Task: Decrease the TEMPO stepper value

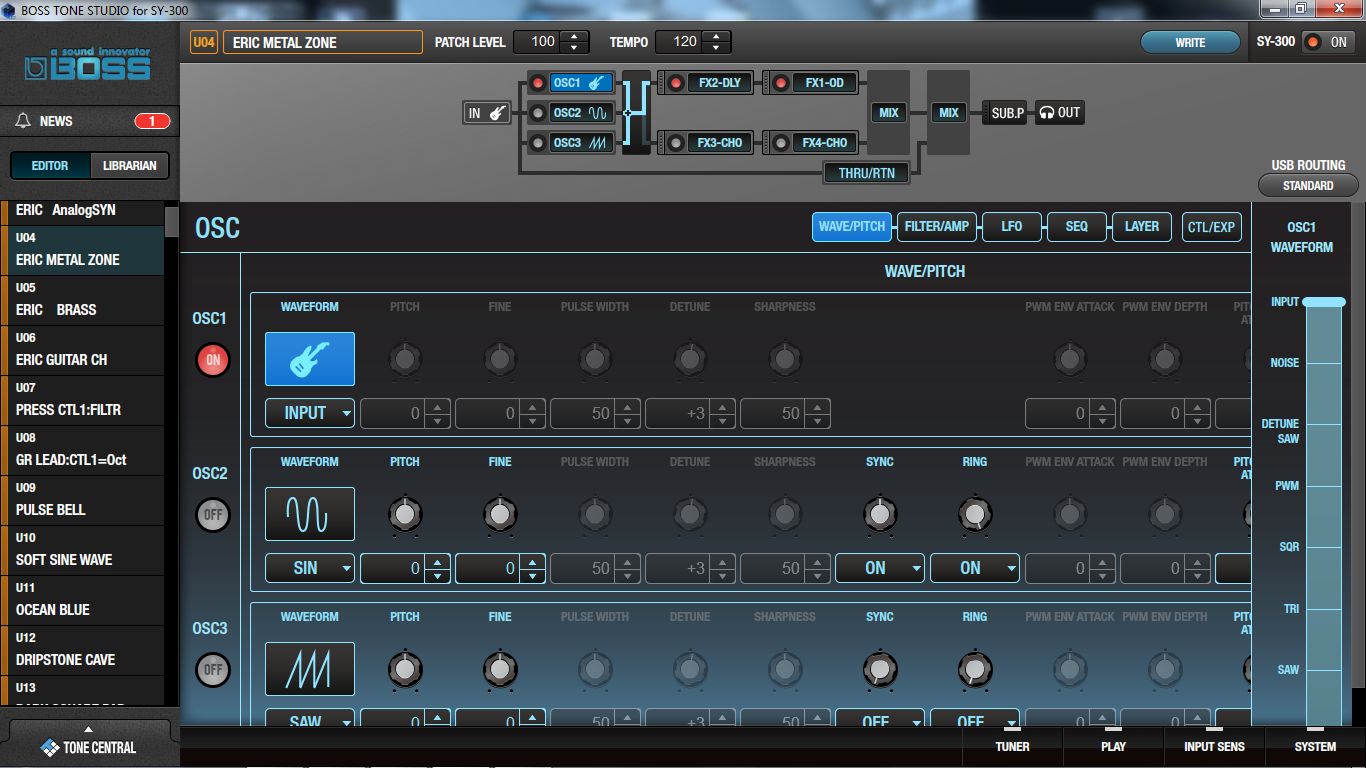Action: [x=716, y=48]
